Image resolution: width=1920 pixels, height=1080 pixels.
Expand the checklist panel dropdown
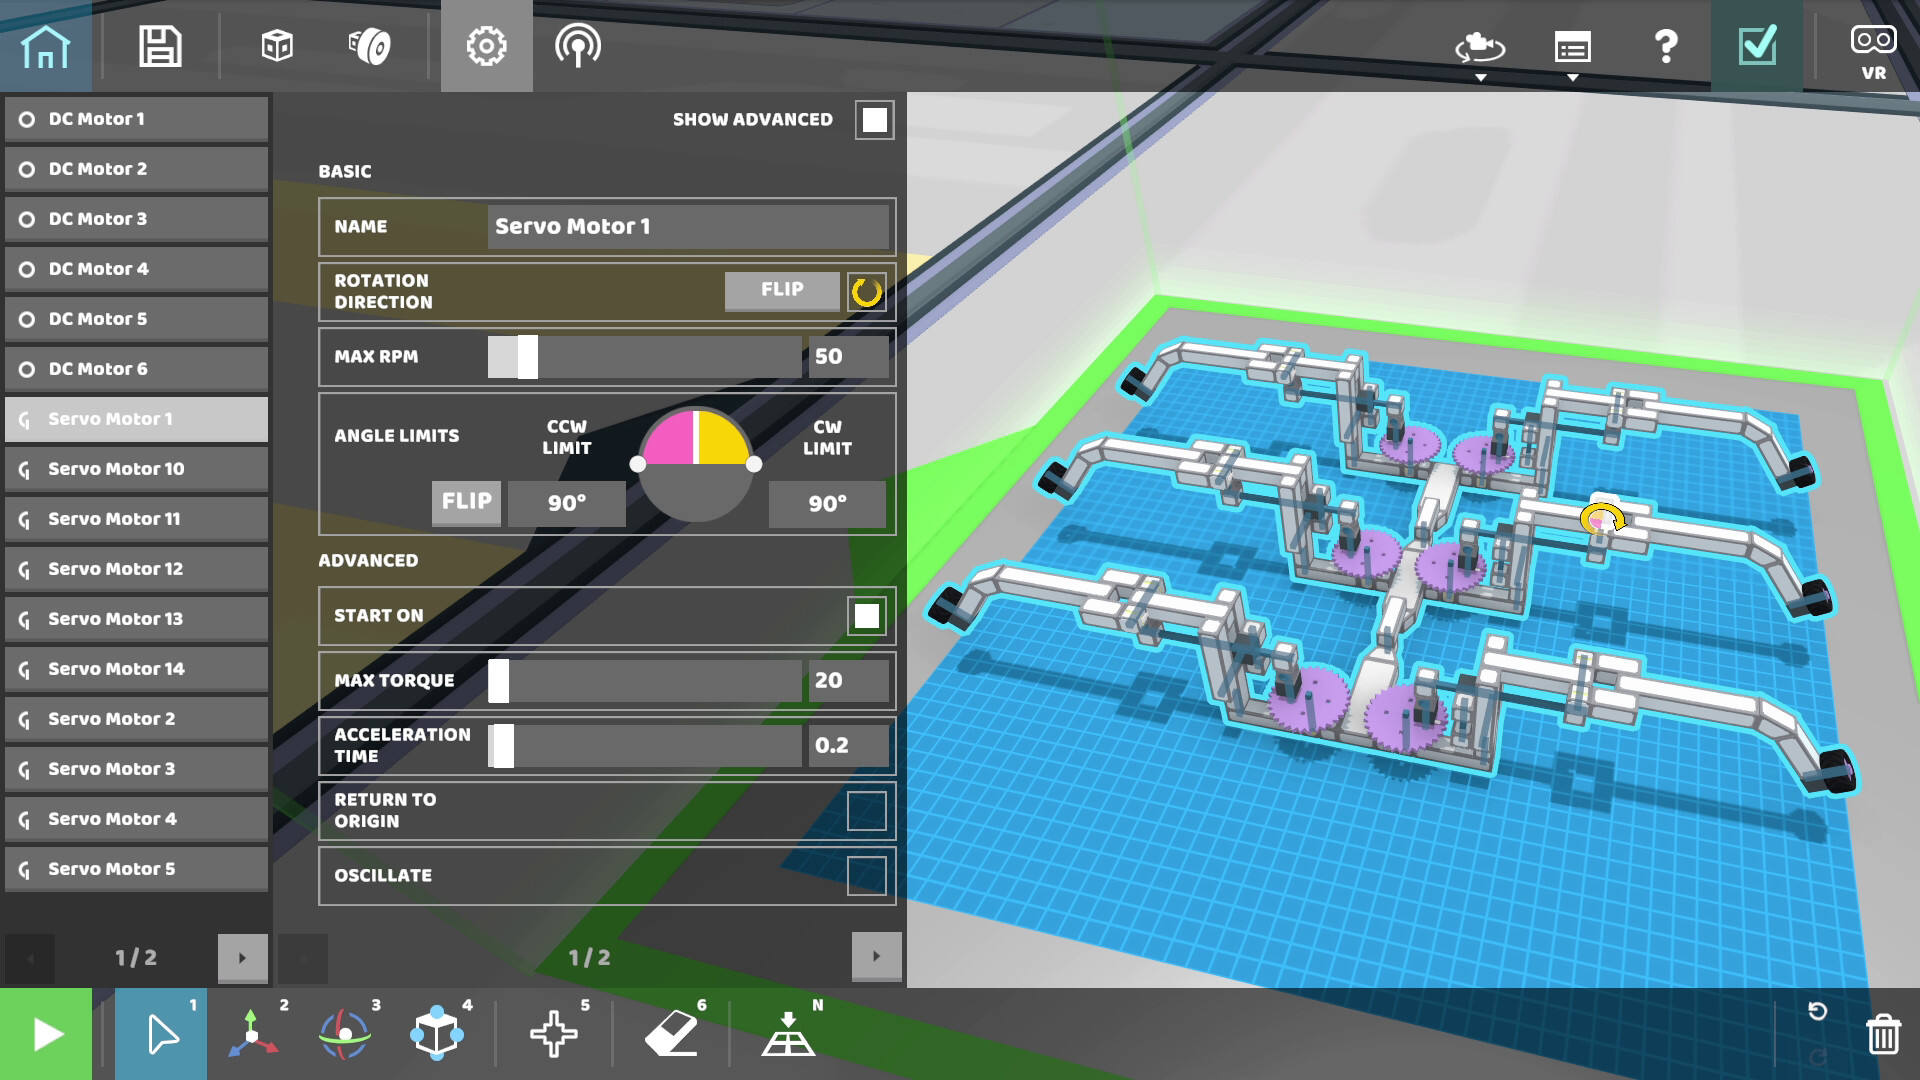1572,52
